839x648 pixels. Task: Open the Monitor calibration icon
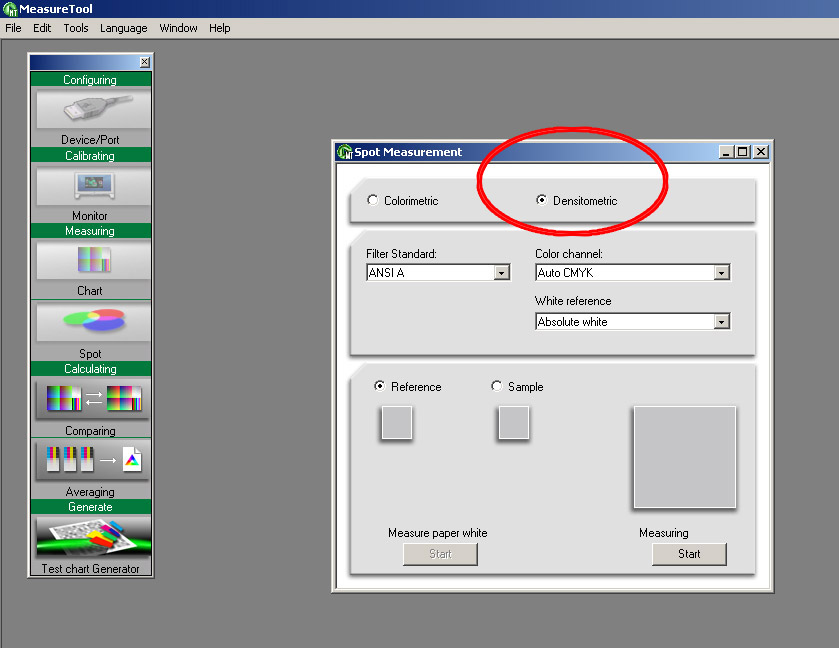click(94, 185)
